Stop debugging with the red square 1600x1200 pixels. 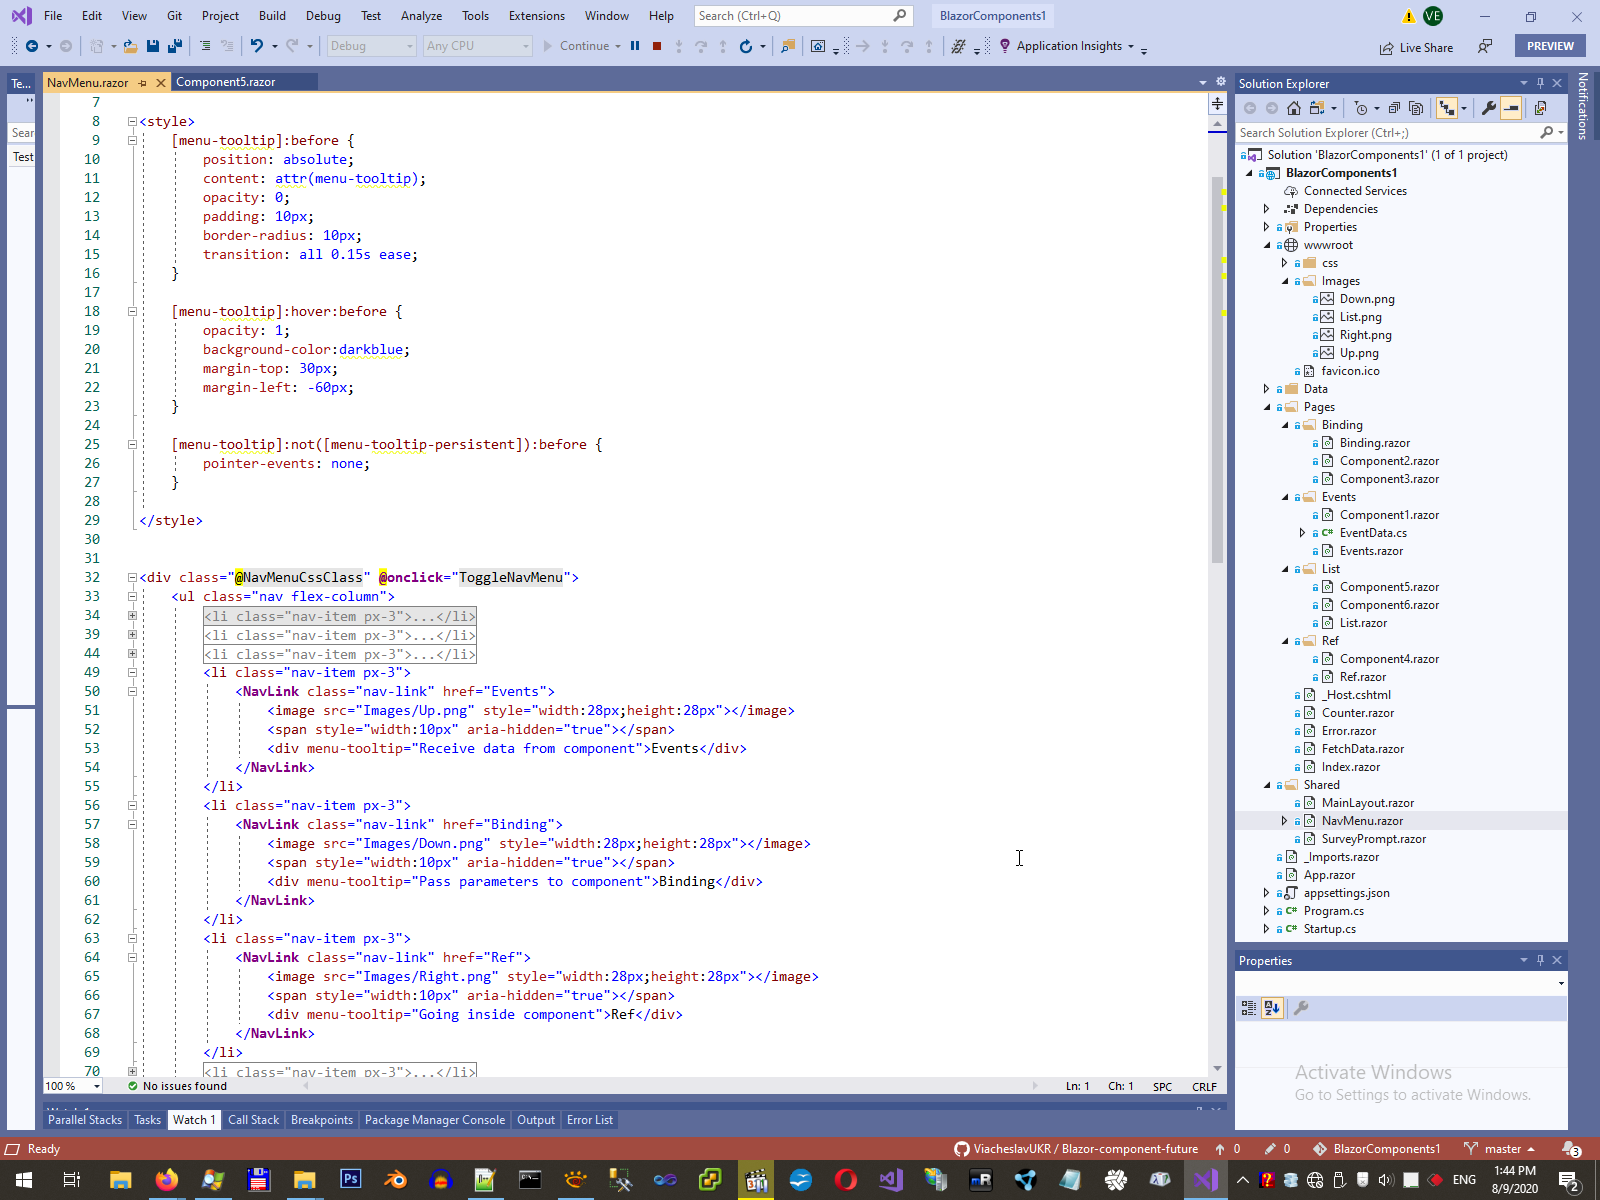(657, 46)
